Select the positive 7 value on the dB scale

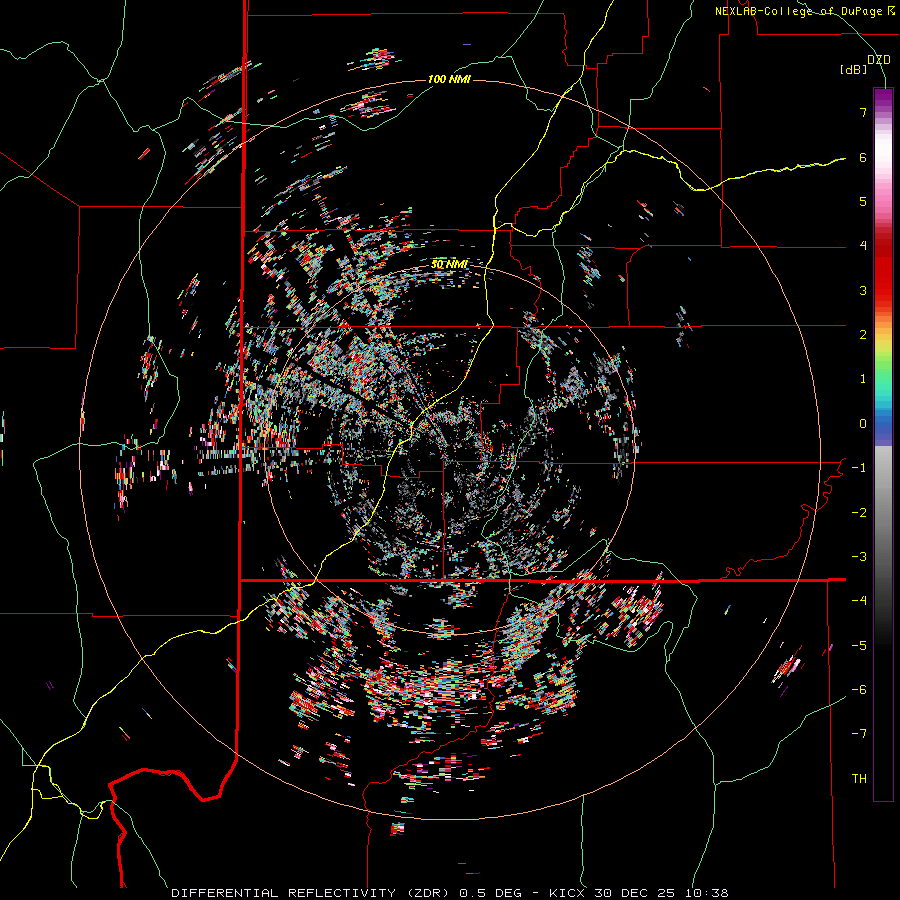tap(863, 112)
